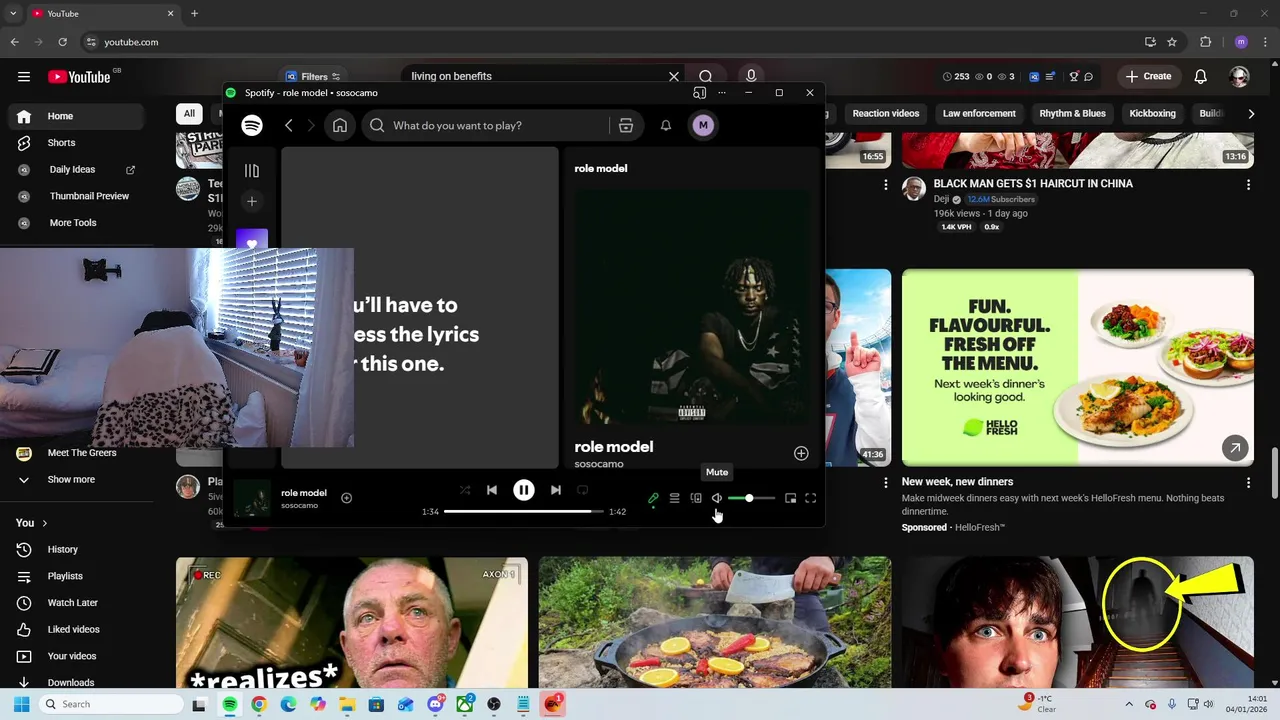Open Spotify notifications bell
This screenshot has height=720, width=1280.
[666, 125]
